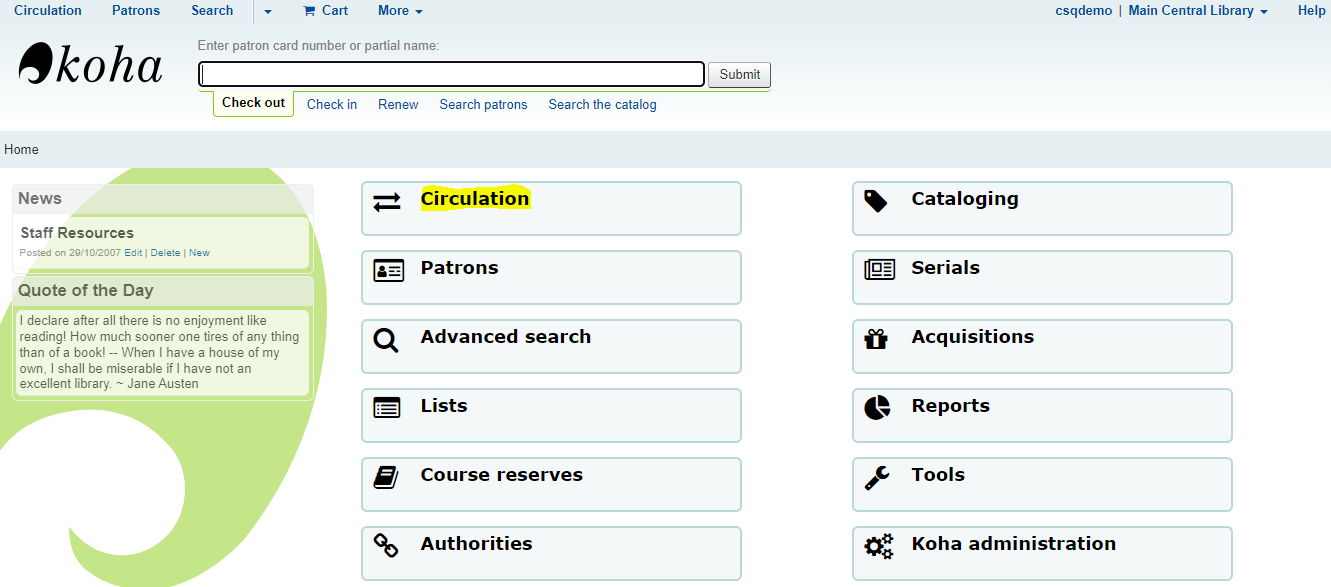Click the csqdemo username in top bar

pyautogui.click(x=1083, y=11)
